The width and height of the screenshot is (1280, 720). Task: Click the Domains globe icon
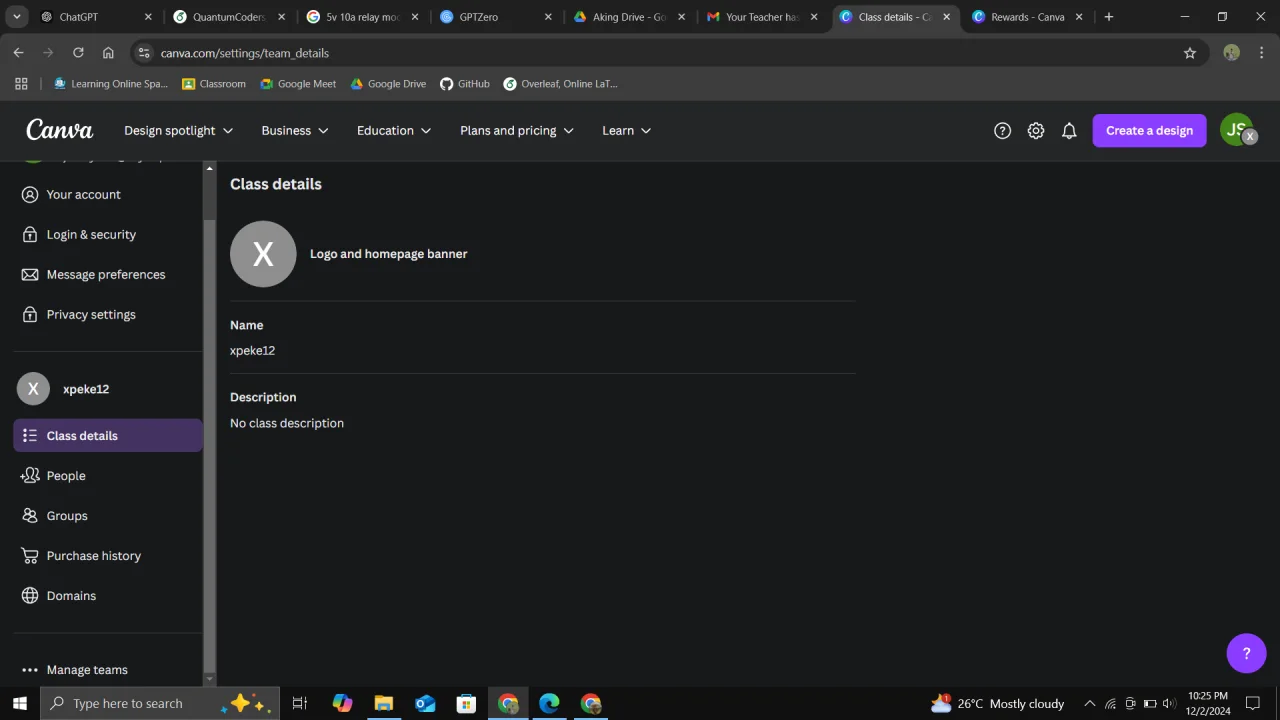point(30,596)
